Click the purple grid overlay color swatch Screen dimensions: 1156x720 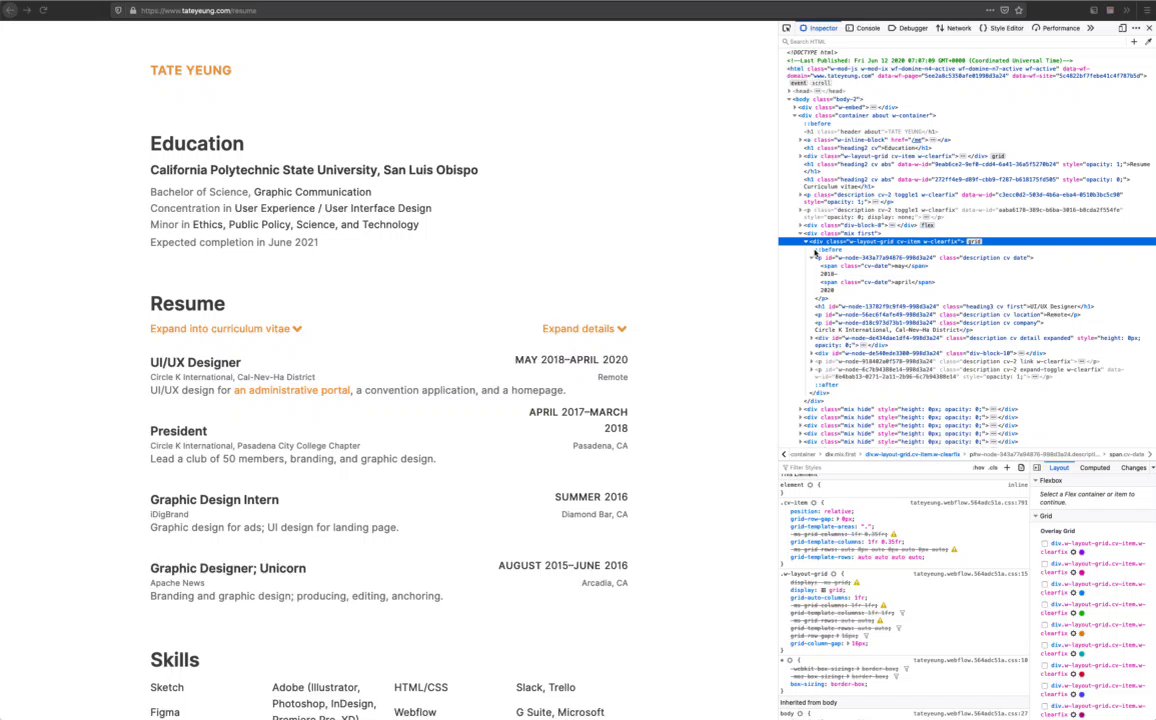pyautogui.click(x=1082, y=552)
